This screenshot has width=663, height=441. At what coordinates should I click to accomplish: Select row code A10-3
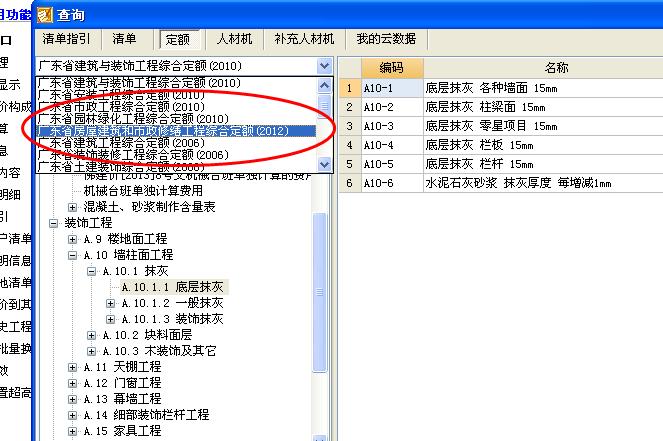392,126
